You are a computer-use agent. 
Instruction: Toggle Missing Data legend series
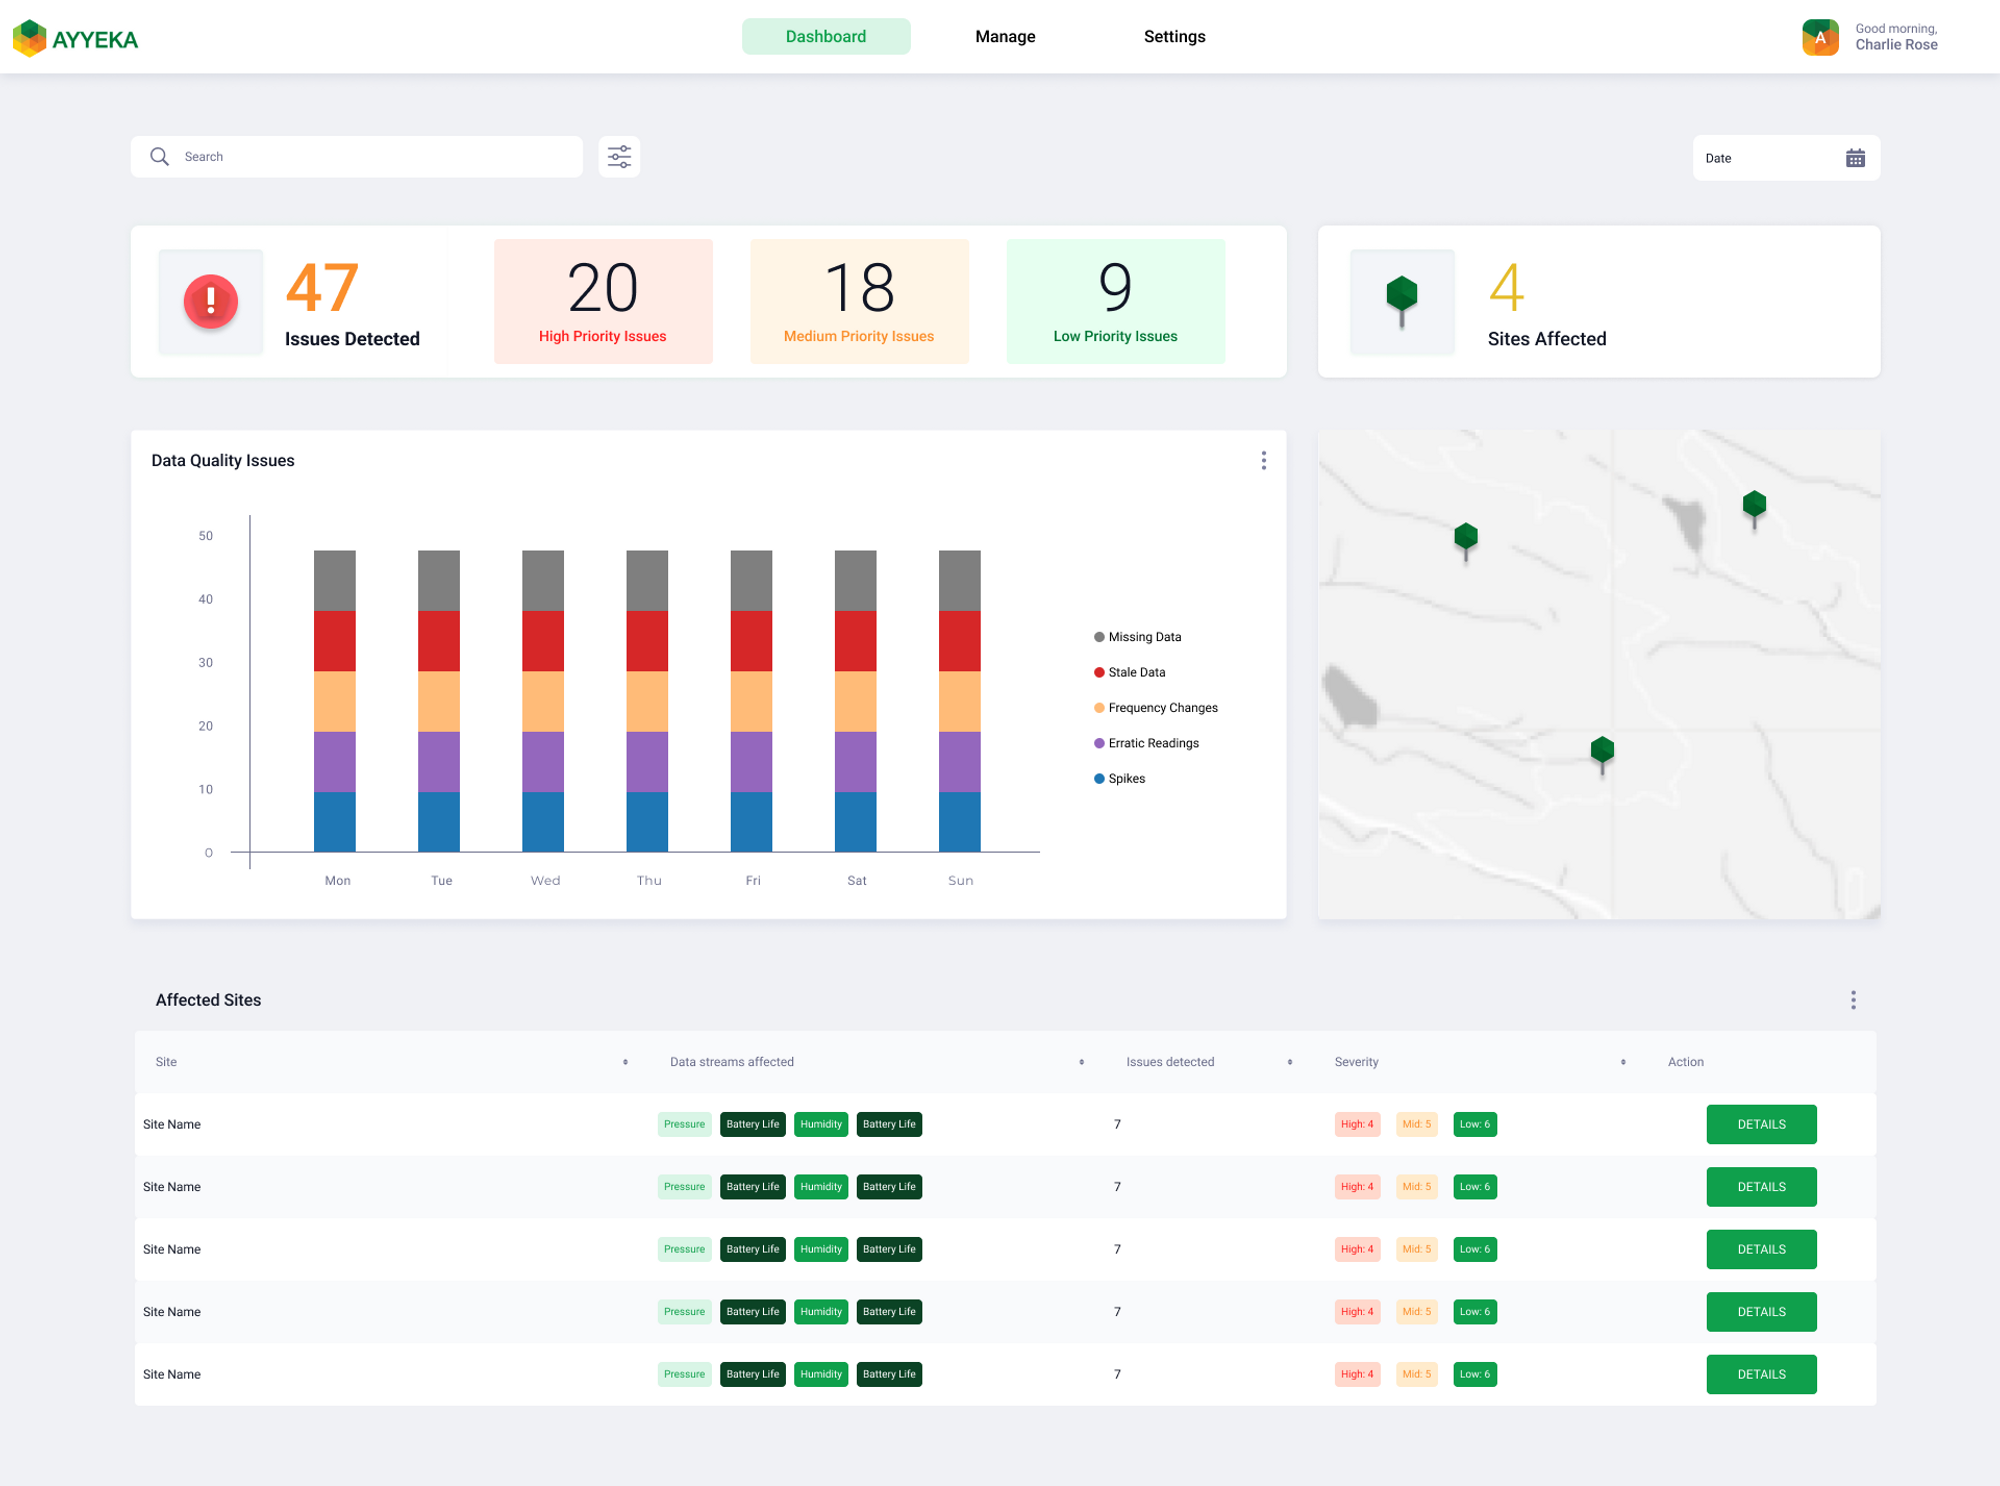pyautogui.click(x=1143, y=637)
